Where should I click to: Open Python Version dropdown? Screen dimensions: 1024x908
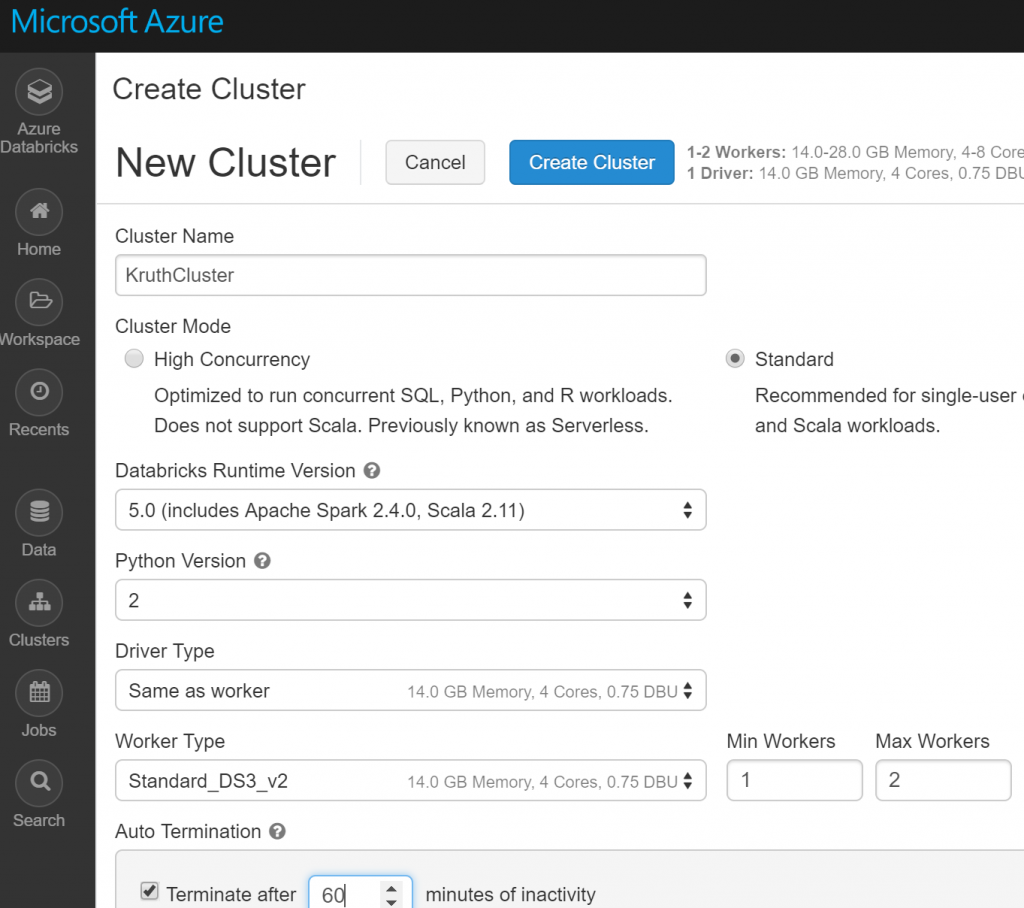point(411,600)
